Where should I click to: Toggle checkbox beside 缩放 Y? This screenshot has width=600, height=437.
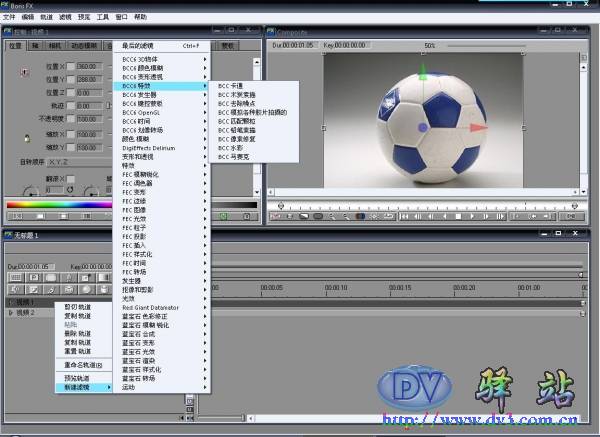click(71, 147)
